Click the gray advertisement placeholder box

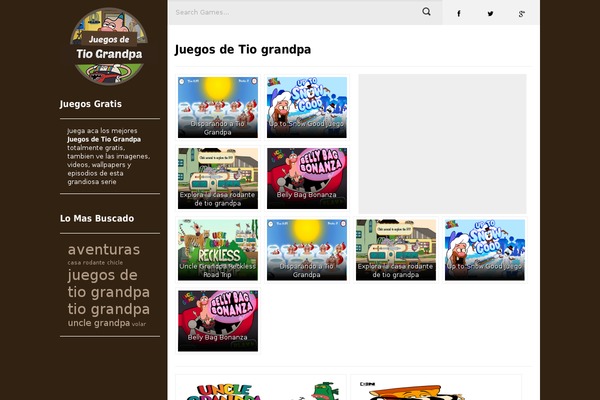click(442, 144)
